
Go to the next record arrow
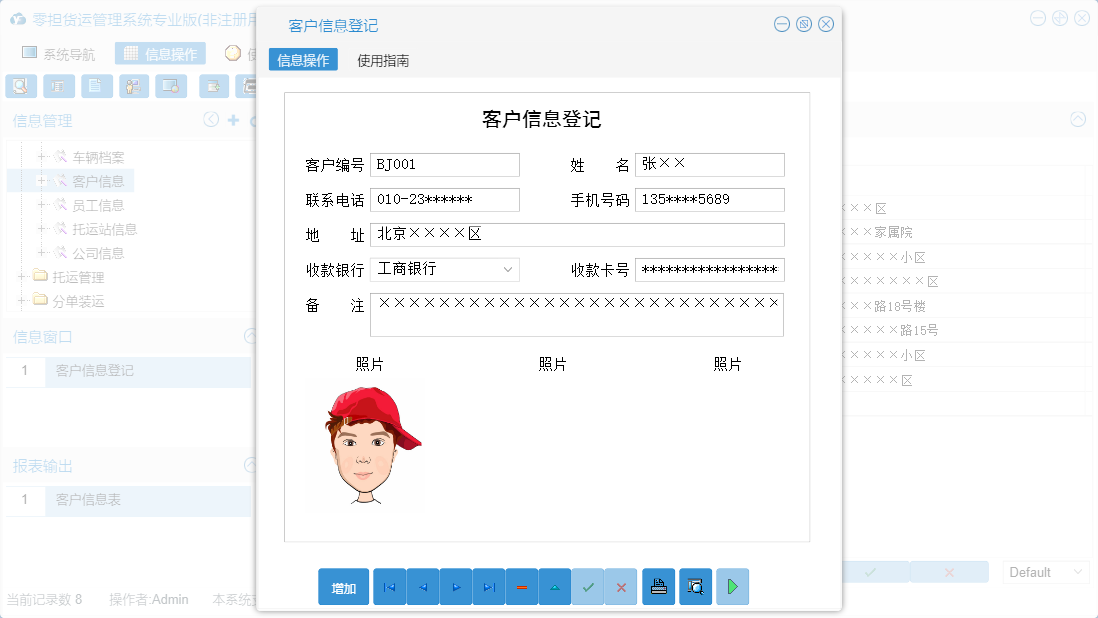point(456,587)
